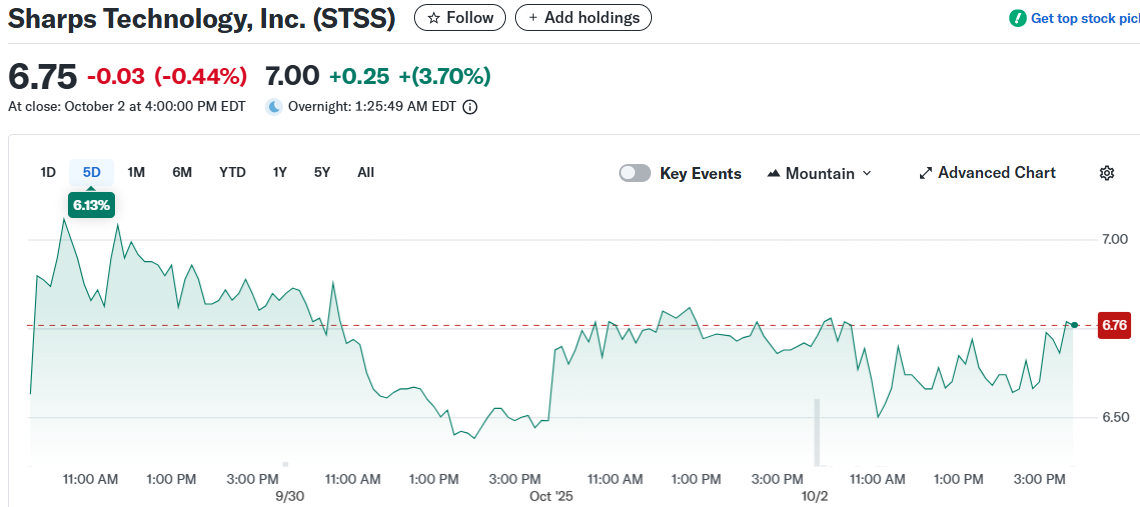Show the YTD chart range
Screen dimensions: 1140x507
point(232,172)
